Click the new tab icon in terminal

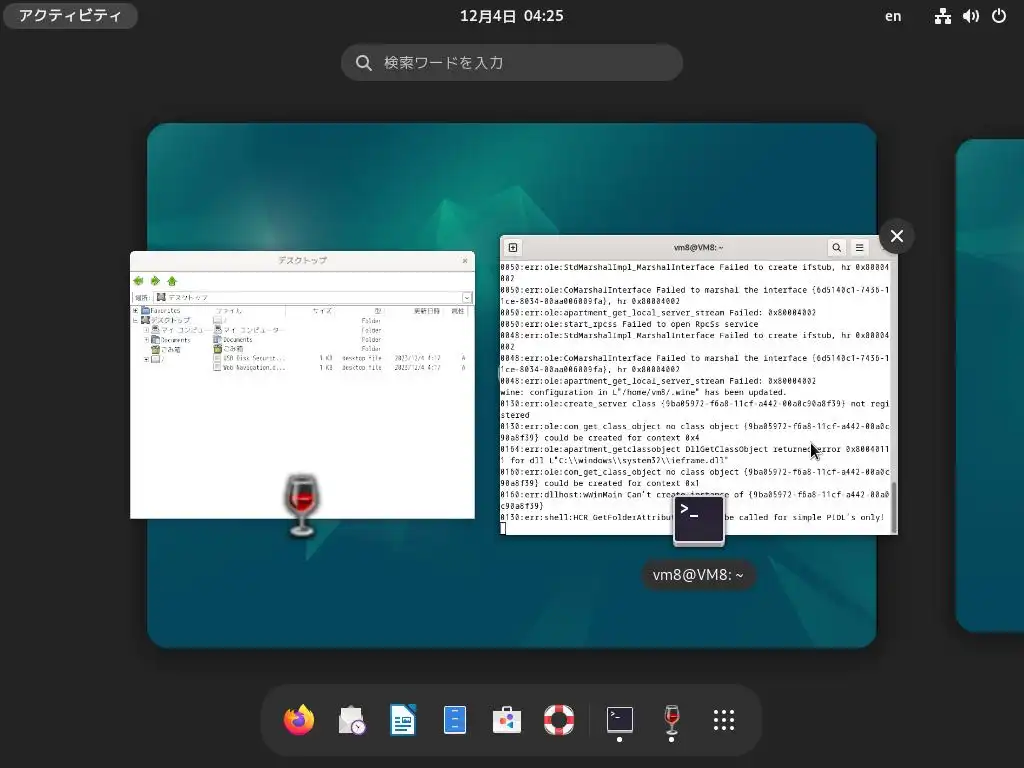point(513,248)
